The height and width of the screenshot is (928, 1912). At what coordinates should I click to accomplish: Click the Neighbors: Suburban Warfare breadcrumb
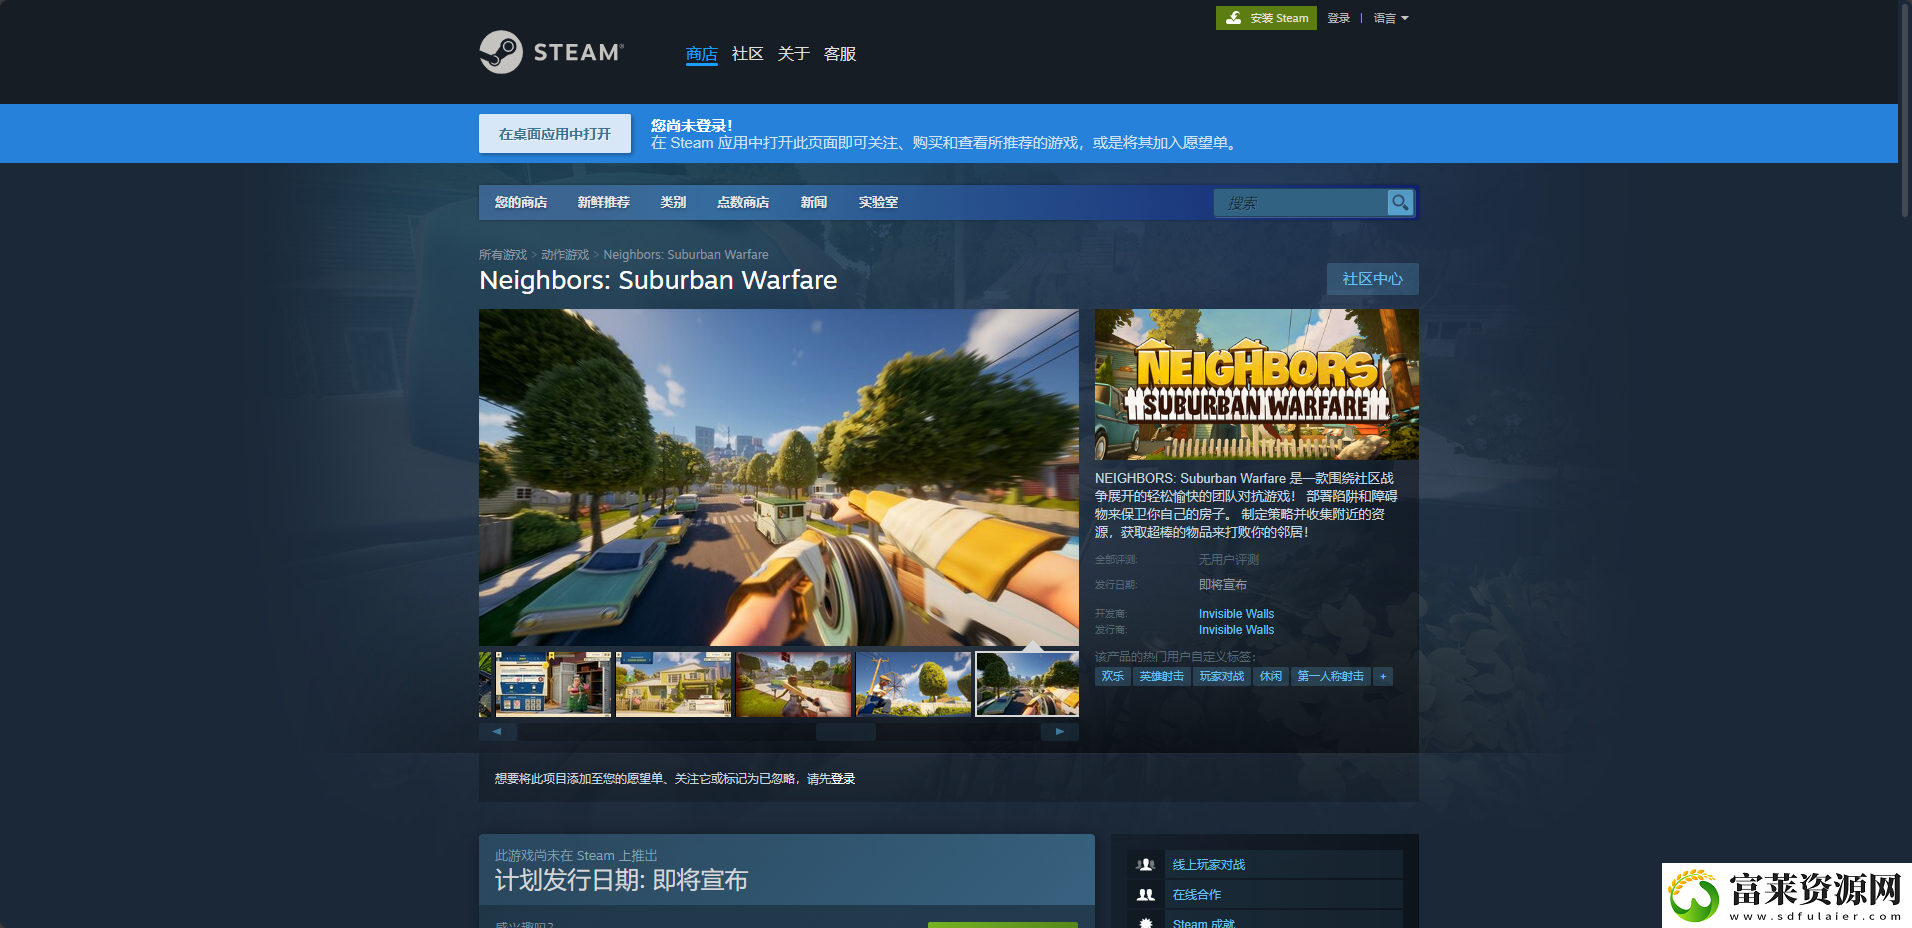686,255
